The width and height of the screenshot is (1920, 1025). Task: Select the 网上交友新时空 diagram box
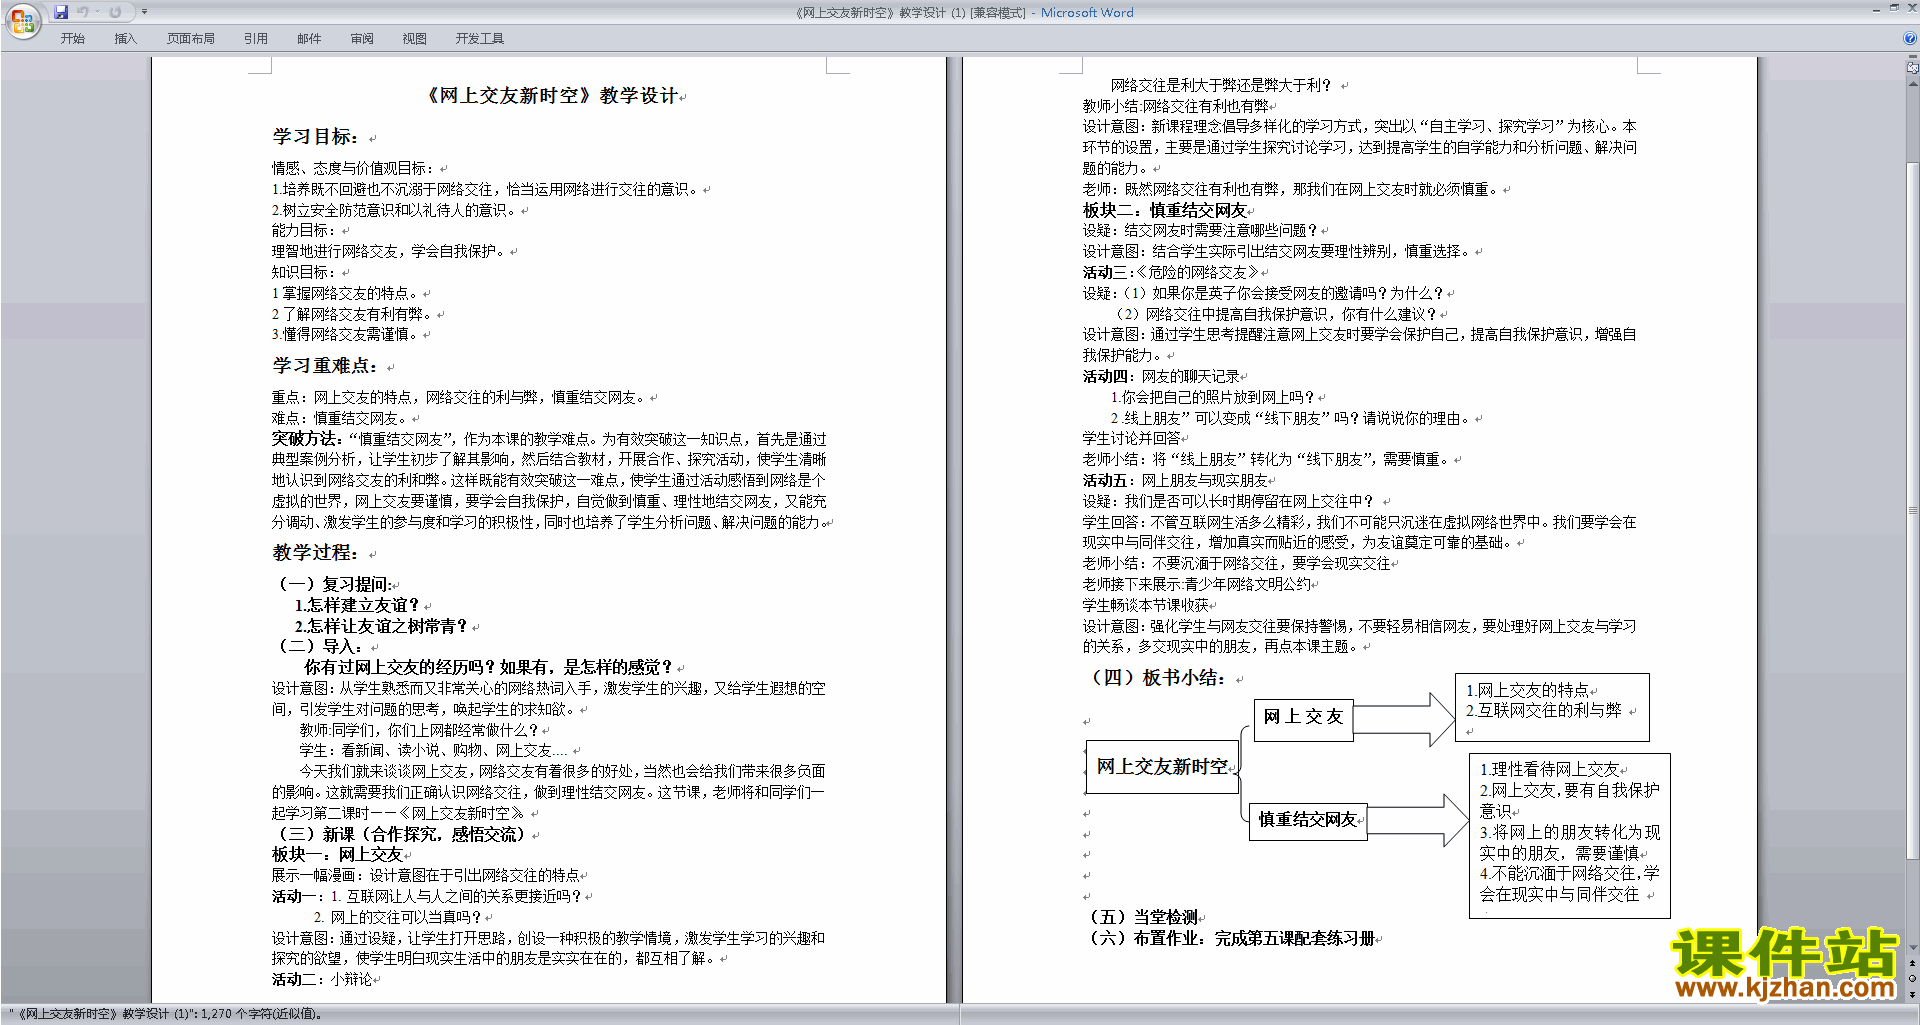[1163, 767]
